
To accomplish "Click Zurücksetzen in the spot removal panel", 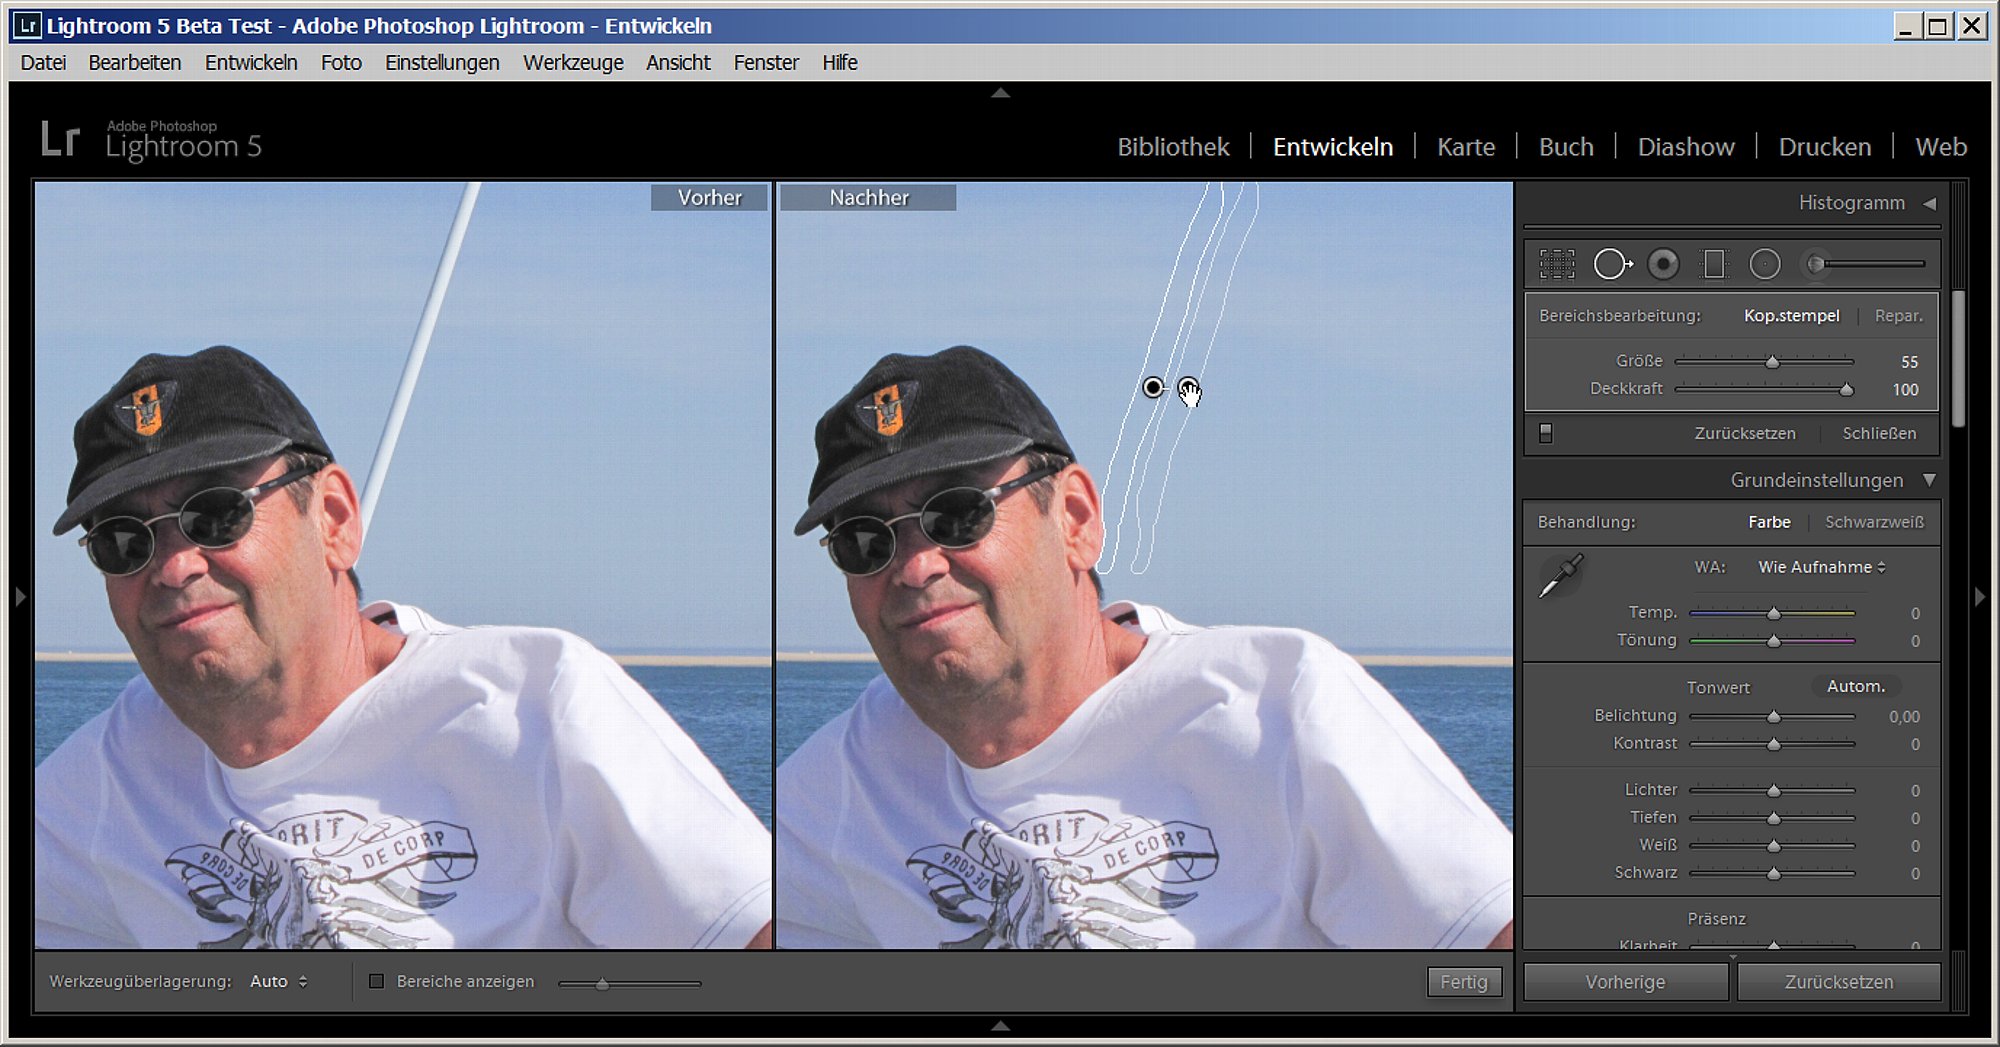I will (1745, 433).
